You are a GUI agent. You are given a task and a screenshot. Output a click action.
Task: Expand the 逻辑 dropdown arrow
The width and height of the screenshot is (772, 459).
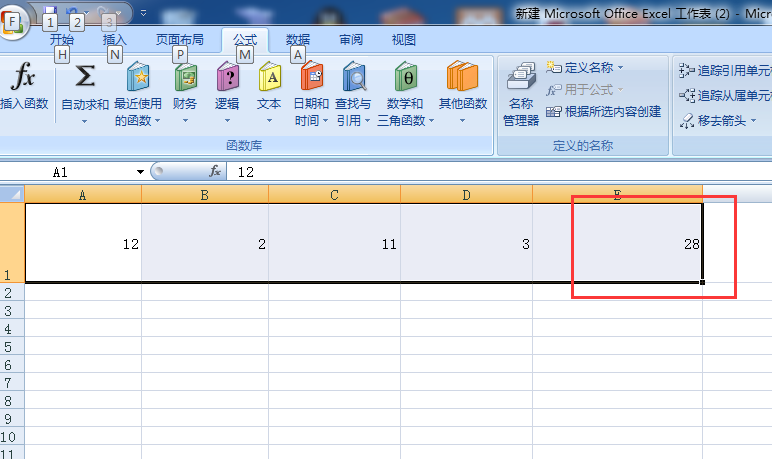pos(227,121)
